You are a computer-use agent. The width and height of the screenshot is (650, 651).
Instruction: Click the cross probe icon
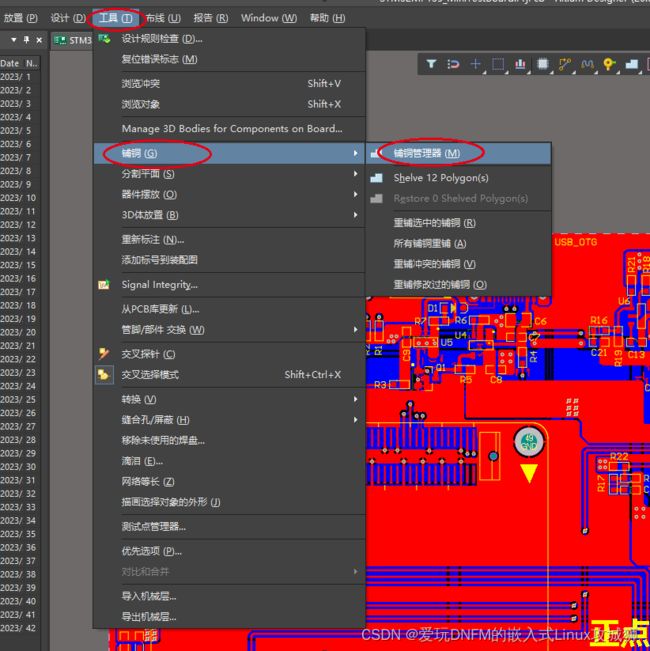[103, 354]
